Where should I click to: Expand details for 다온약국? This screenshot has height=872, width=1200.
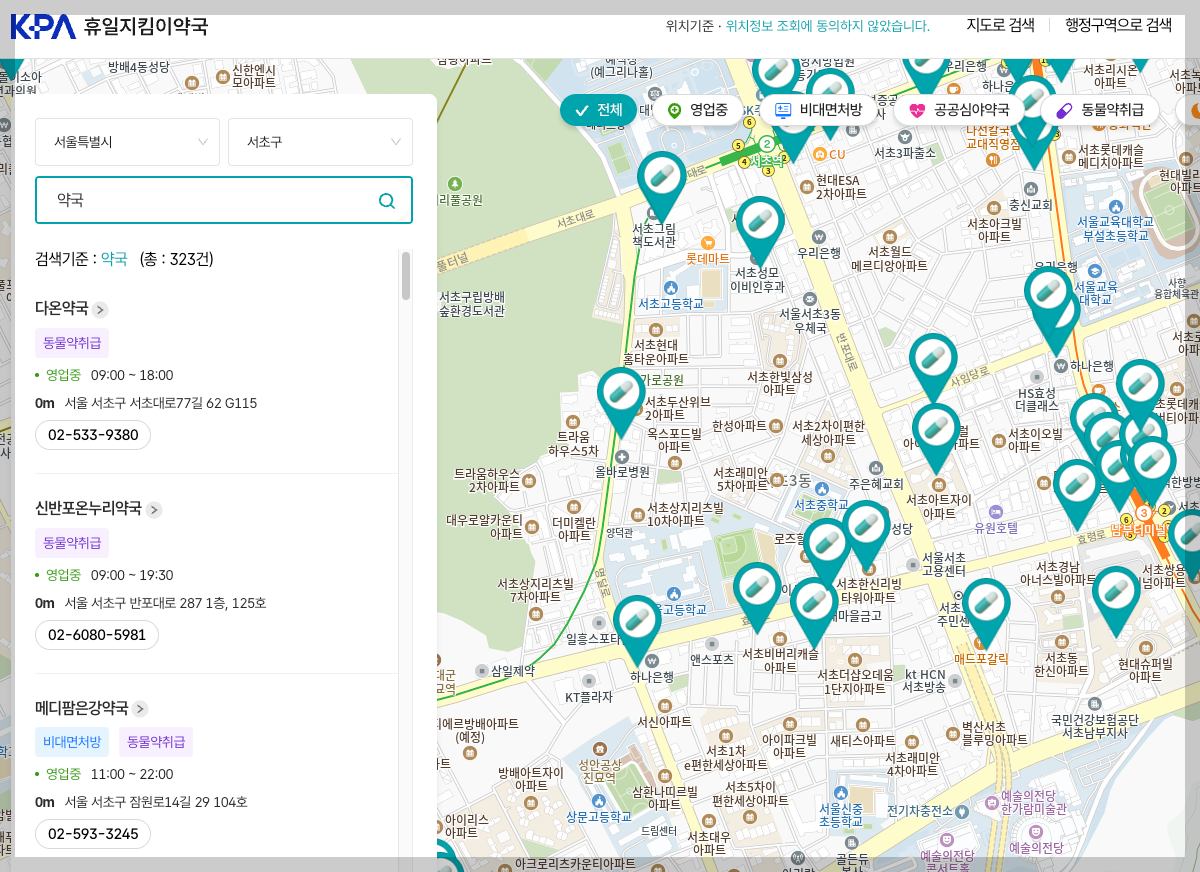[x=99, y=310]
